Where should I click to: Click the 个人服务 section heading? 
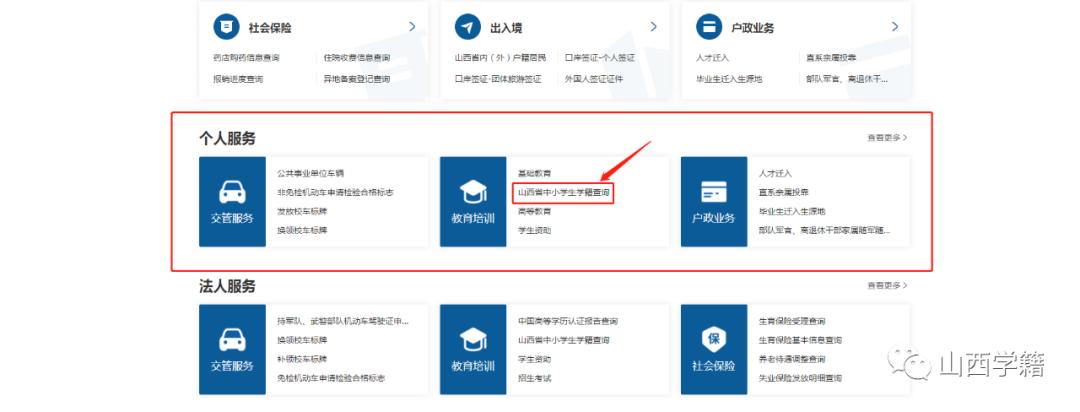click(x=227, y=138)
